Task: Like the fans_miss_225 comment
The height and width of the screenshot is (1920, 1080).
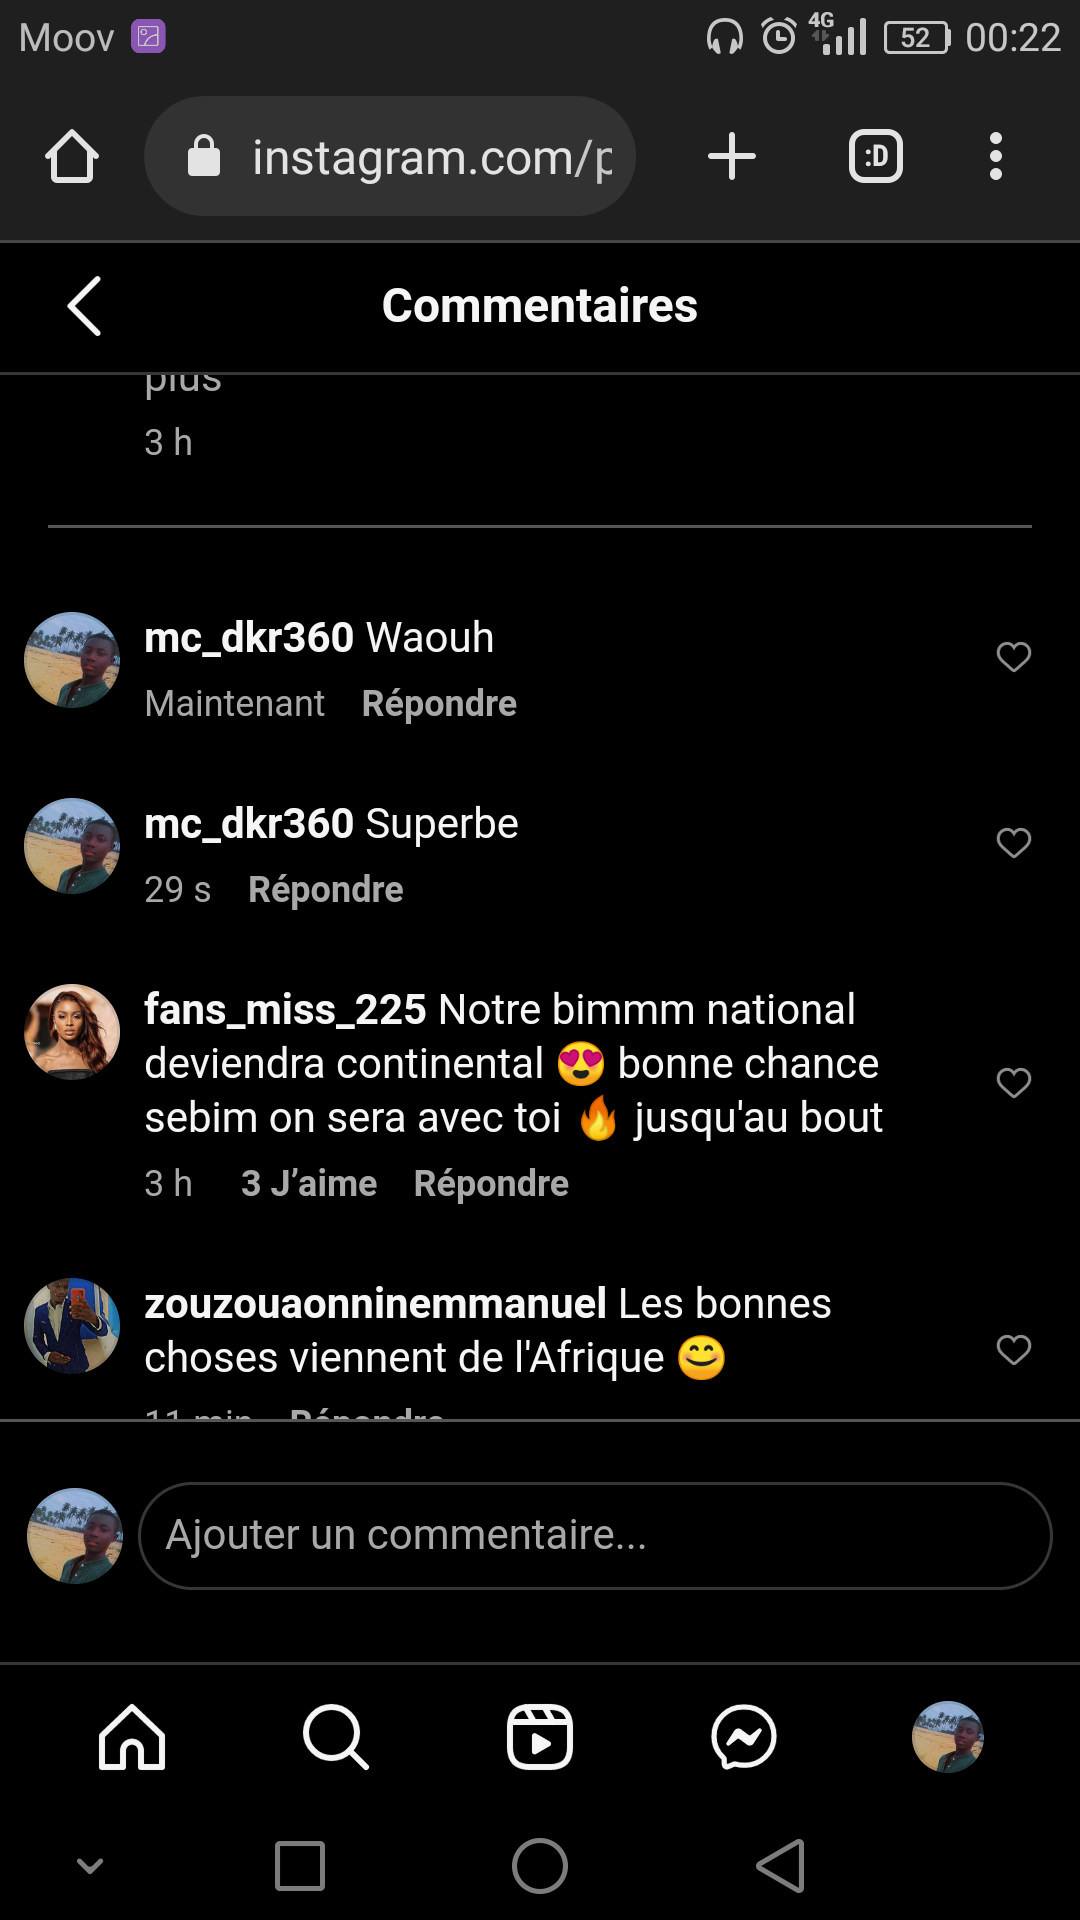Action: point(1014,1083)
